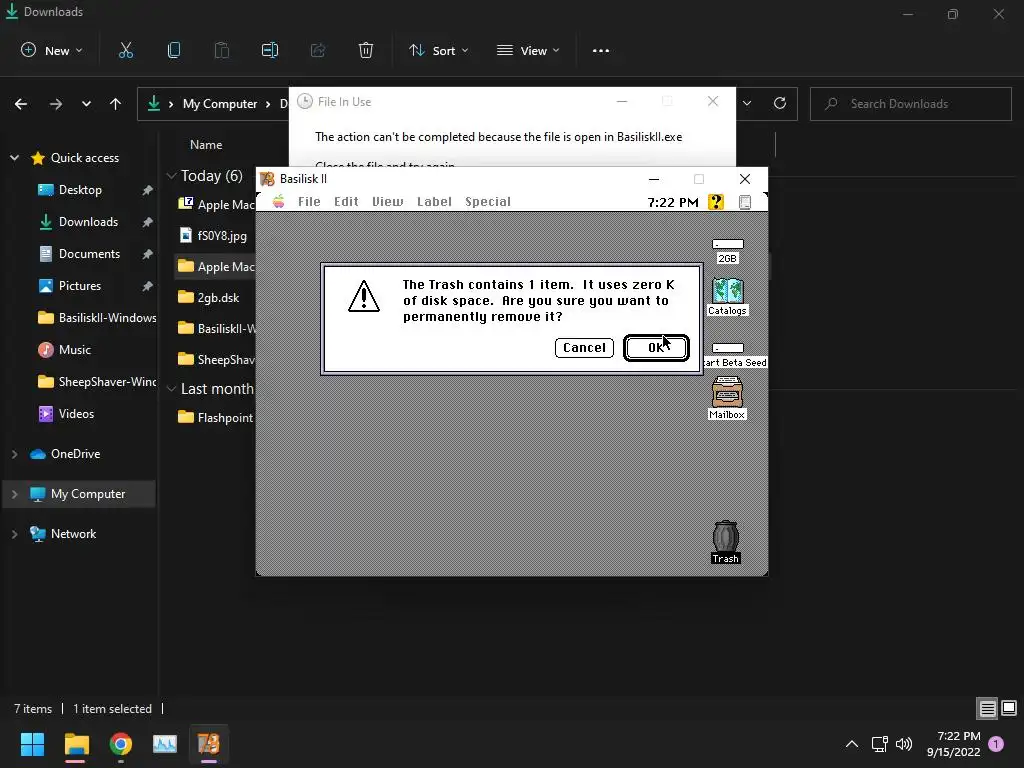Image resolution: width=1024 pixels, height=768 pixels.
Task: Select the Trash can icon
Action: pyautogui.click(x=726, y=542)
